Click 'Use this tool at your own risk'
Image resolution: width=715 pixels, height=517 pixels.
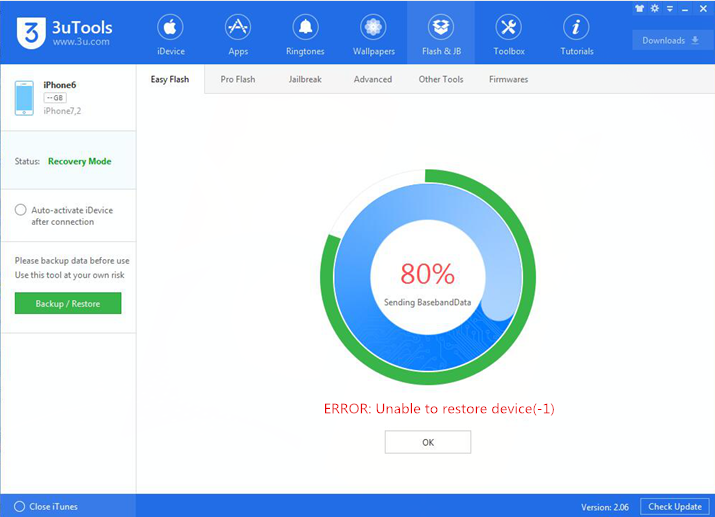(x=69, y=275)
